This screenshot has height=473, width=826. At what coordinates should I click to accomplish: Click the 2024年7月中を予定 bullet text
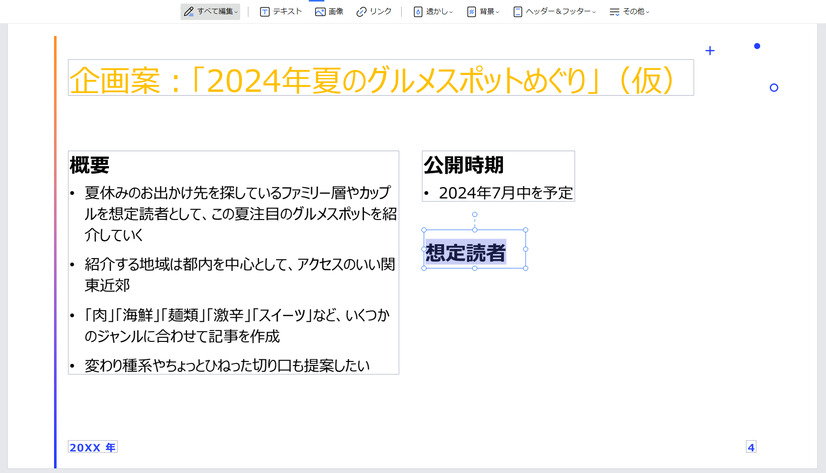coord(506,193)
